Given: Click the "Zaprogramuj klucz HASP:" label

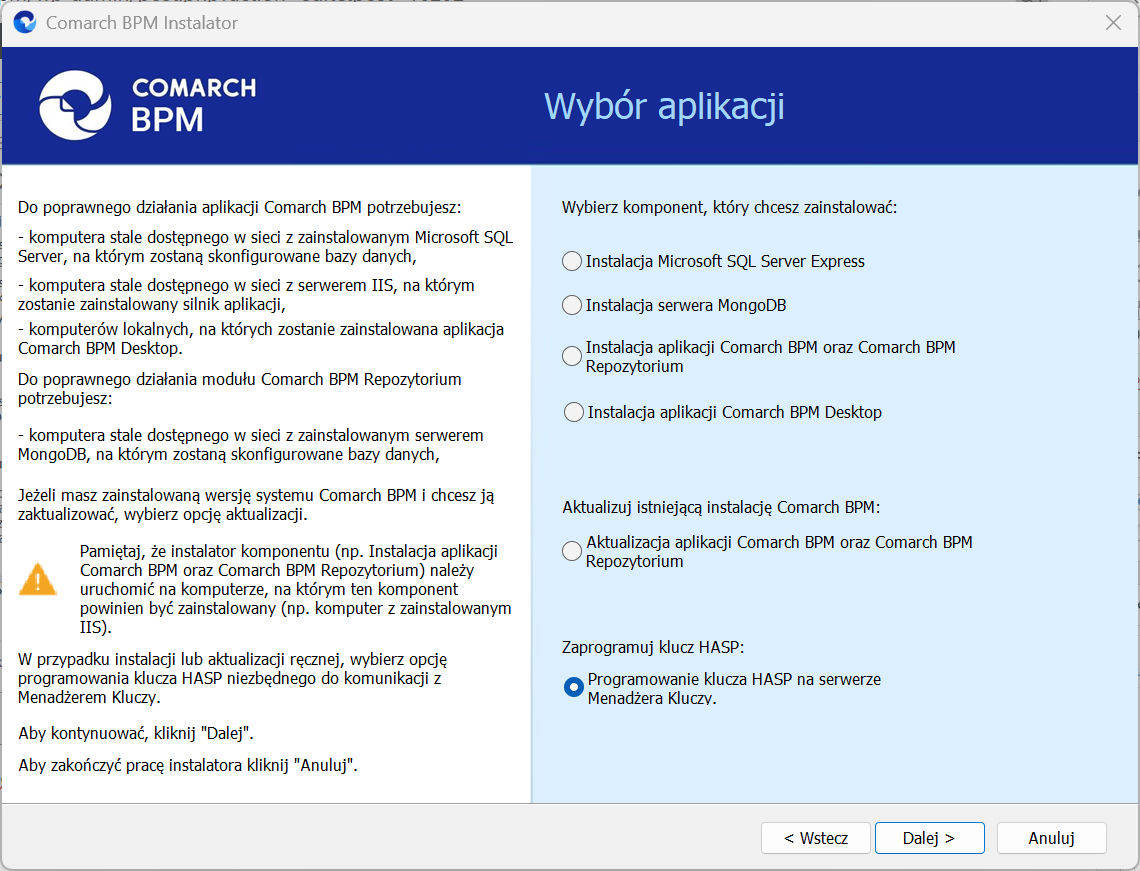Looking at the screenshot, I should pyautogui.click(x=653, y=647).
